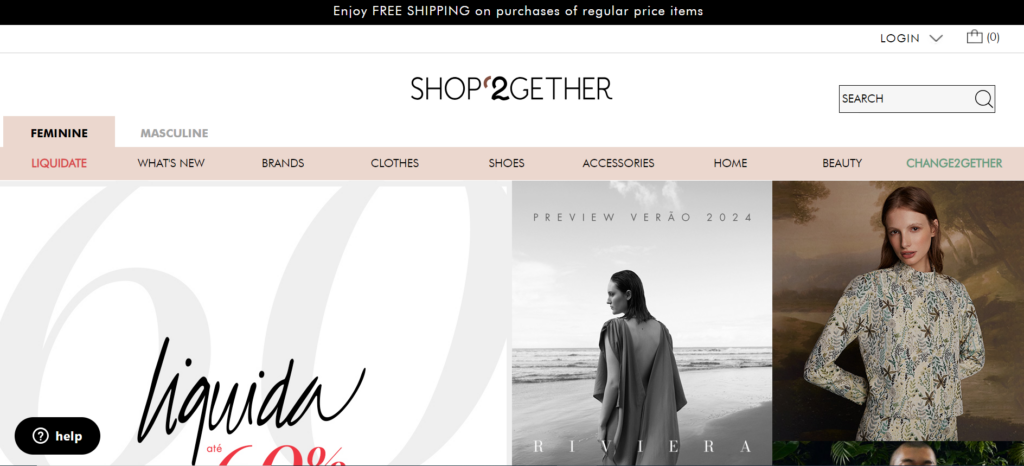
Task: Open the ACCESSORIES category
Action: pyautogui.click(x=618, y=163)
